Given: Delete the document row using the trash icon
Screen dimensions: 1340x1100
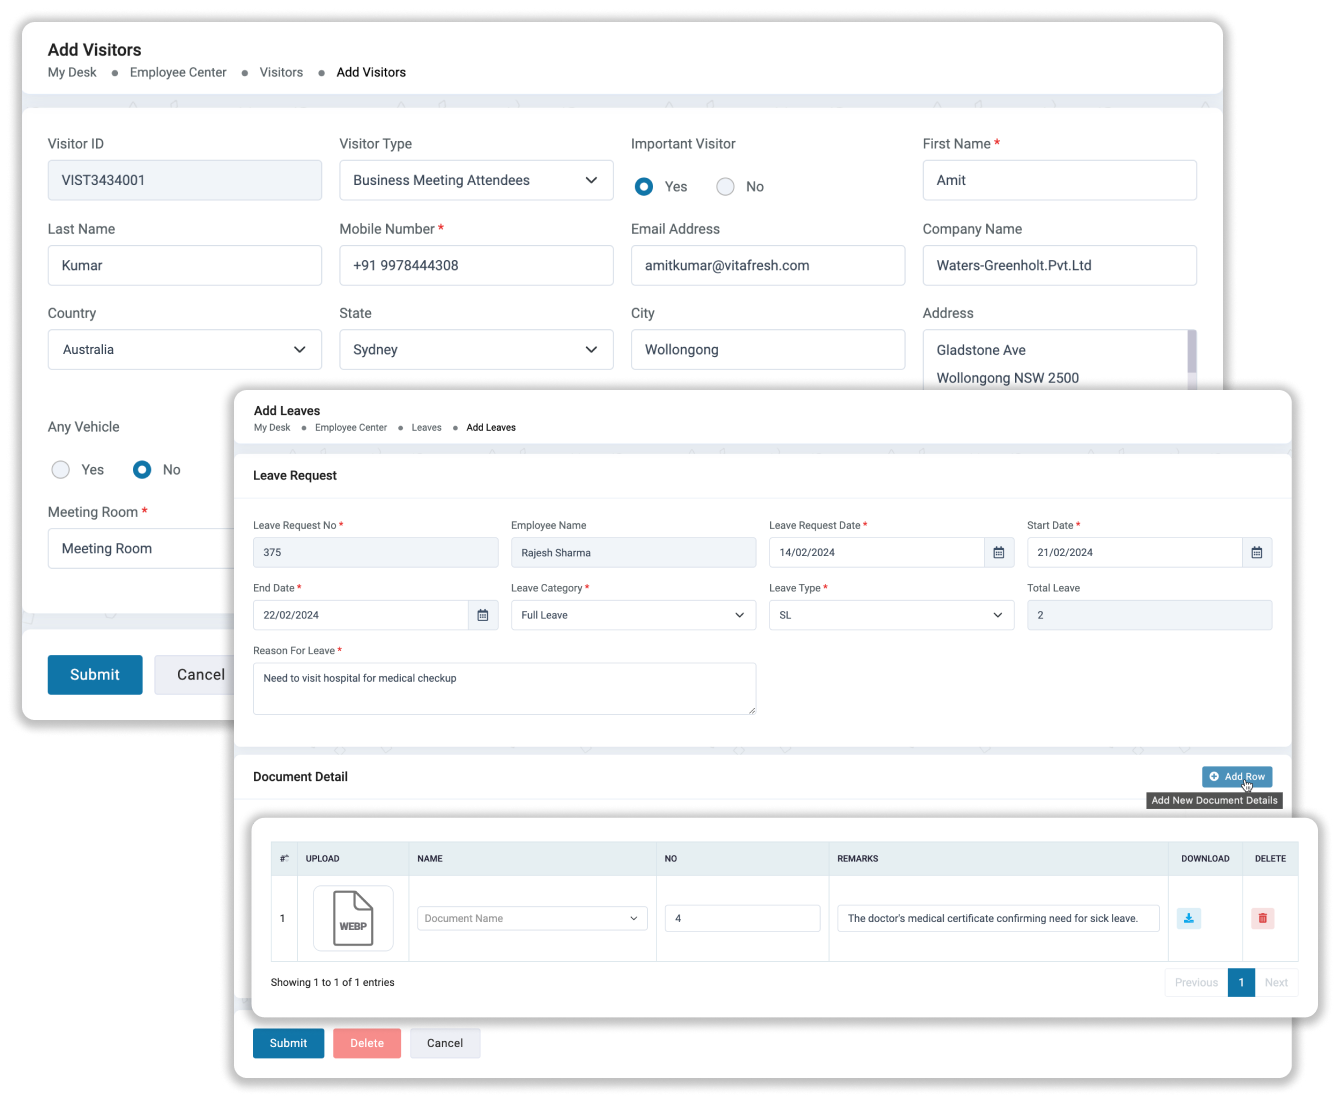Looking at the screenshot, I should click(1262, 918).
